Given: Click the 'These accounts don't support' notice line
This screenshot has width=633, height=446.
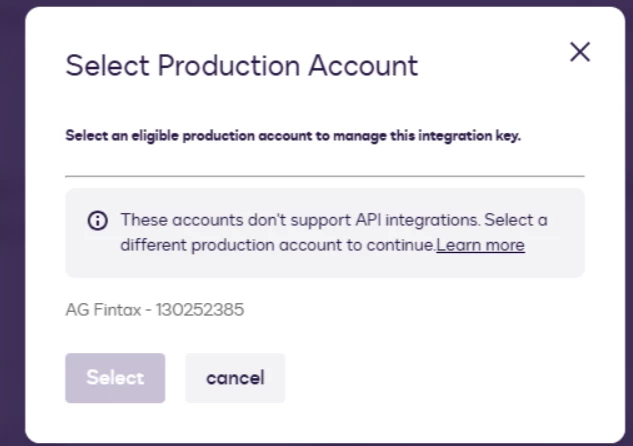Looking at the screenshot, I should 333,220.
